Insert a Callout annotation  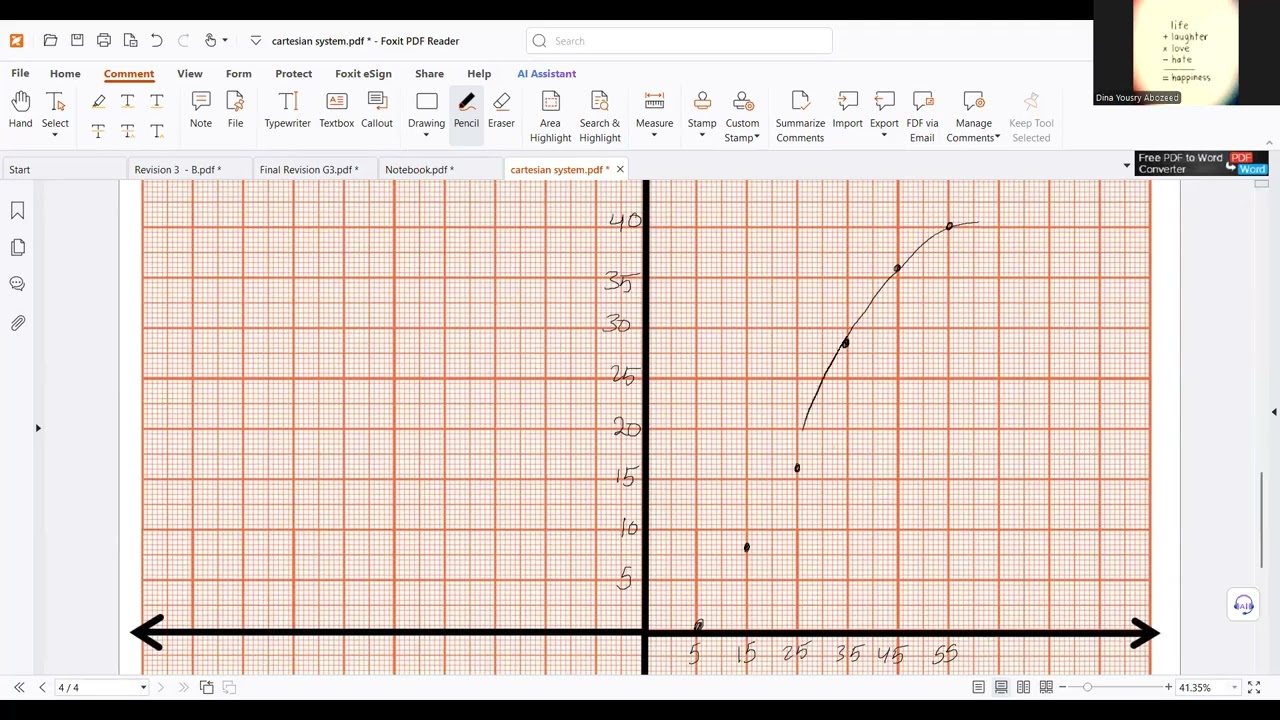coord(377,110)
